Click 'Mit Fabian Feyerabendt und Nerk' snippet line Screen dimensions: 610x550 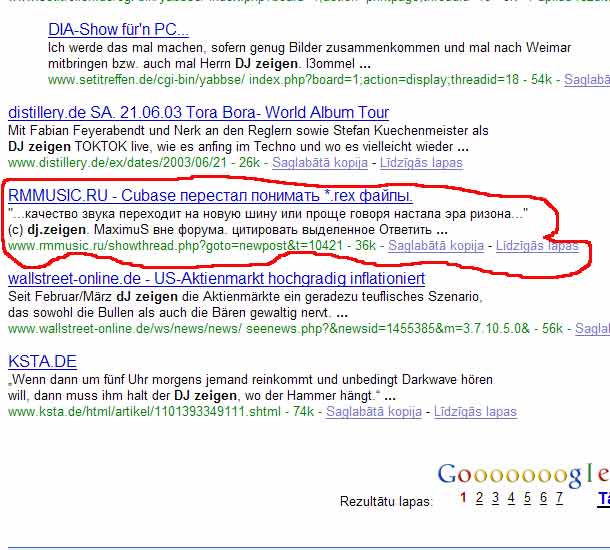[x=248, y=130]
